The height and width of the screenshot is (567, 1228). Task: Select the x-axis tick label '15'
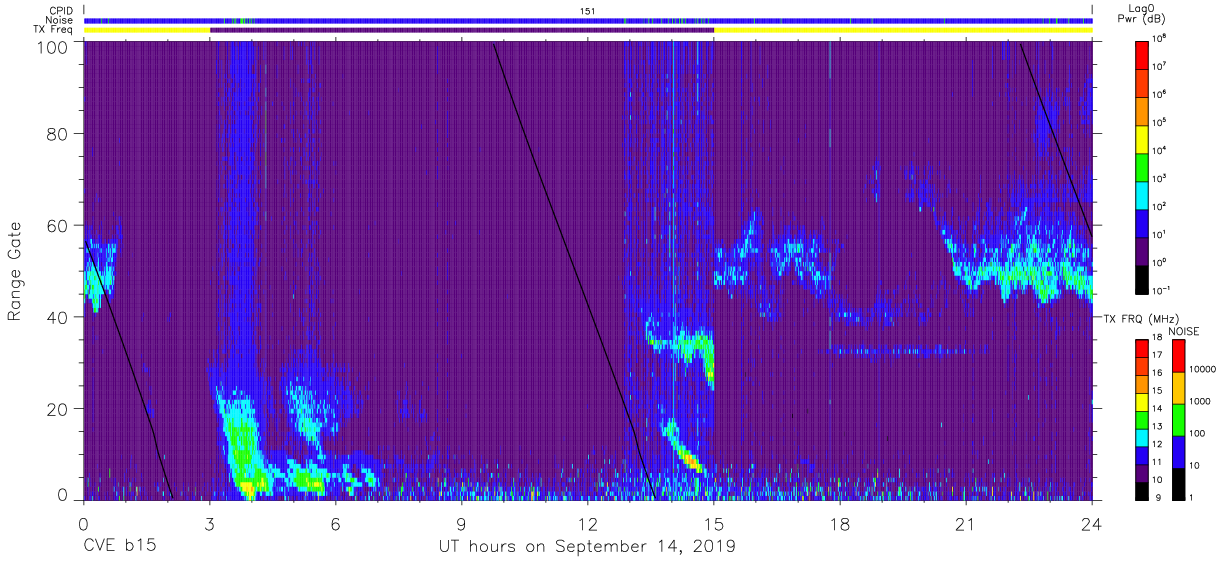click(714, 523)
